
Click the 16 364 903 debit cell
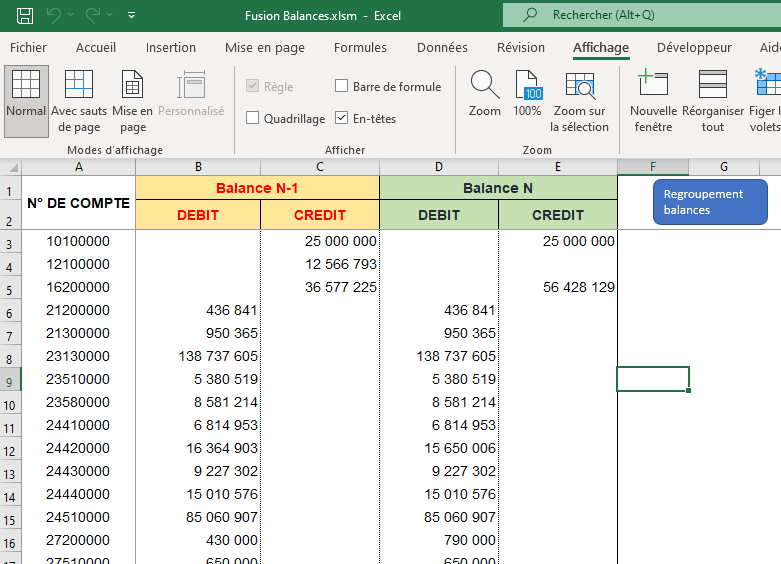coord(198,448)
